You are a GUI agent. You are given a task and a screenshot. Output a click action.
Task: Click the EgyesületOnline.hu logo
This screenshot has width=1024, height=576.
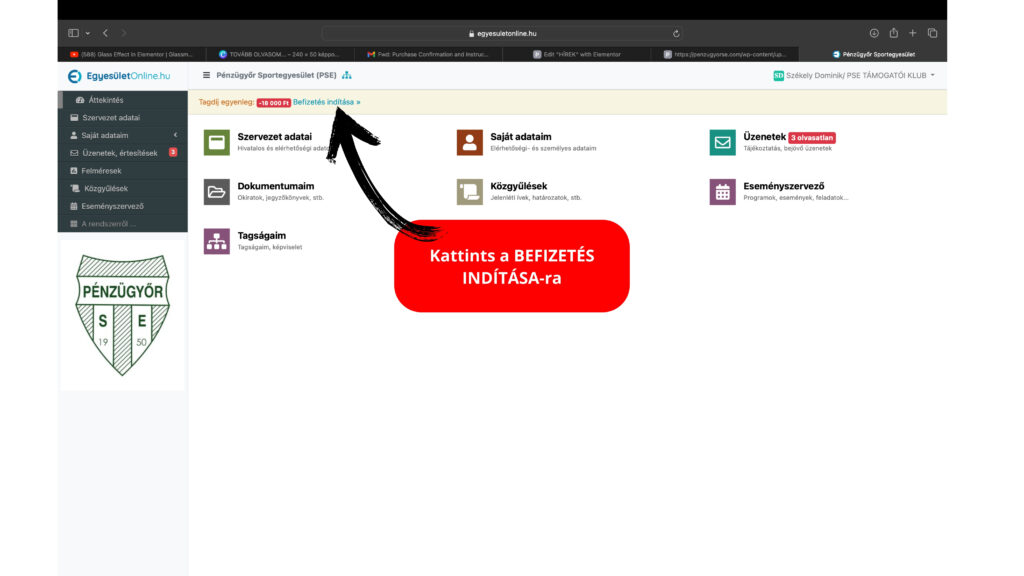[119, 76]
